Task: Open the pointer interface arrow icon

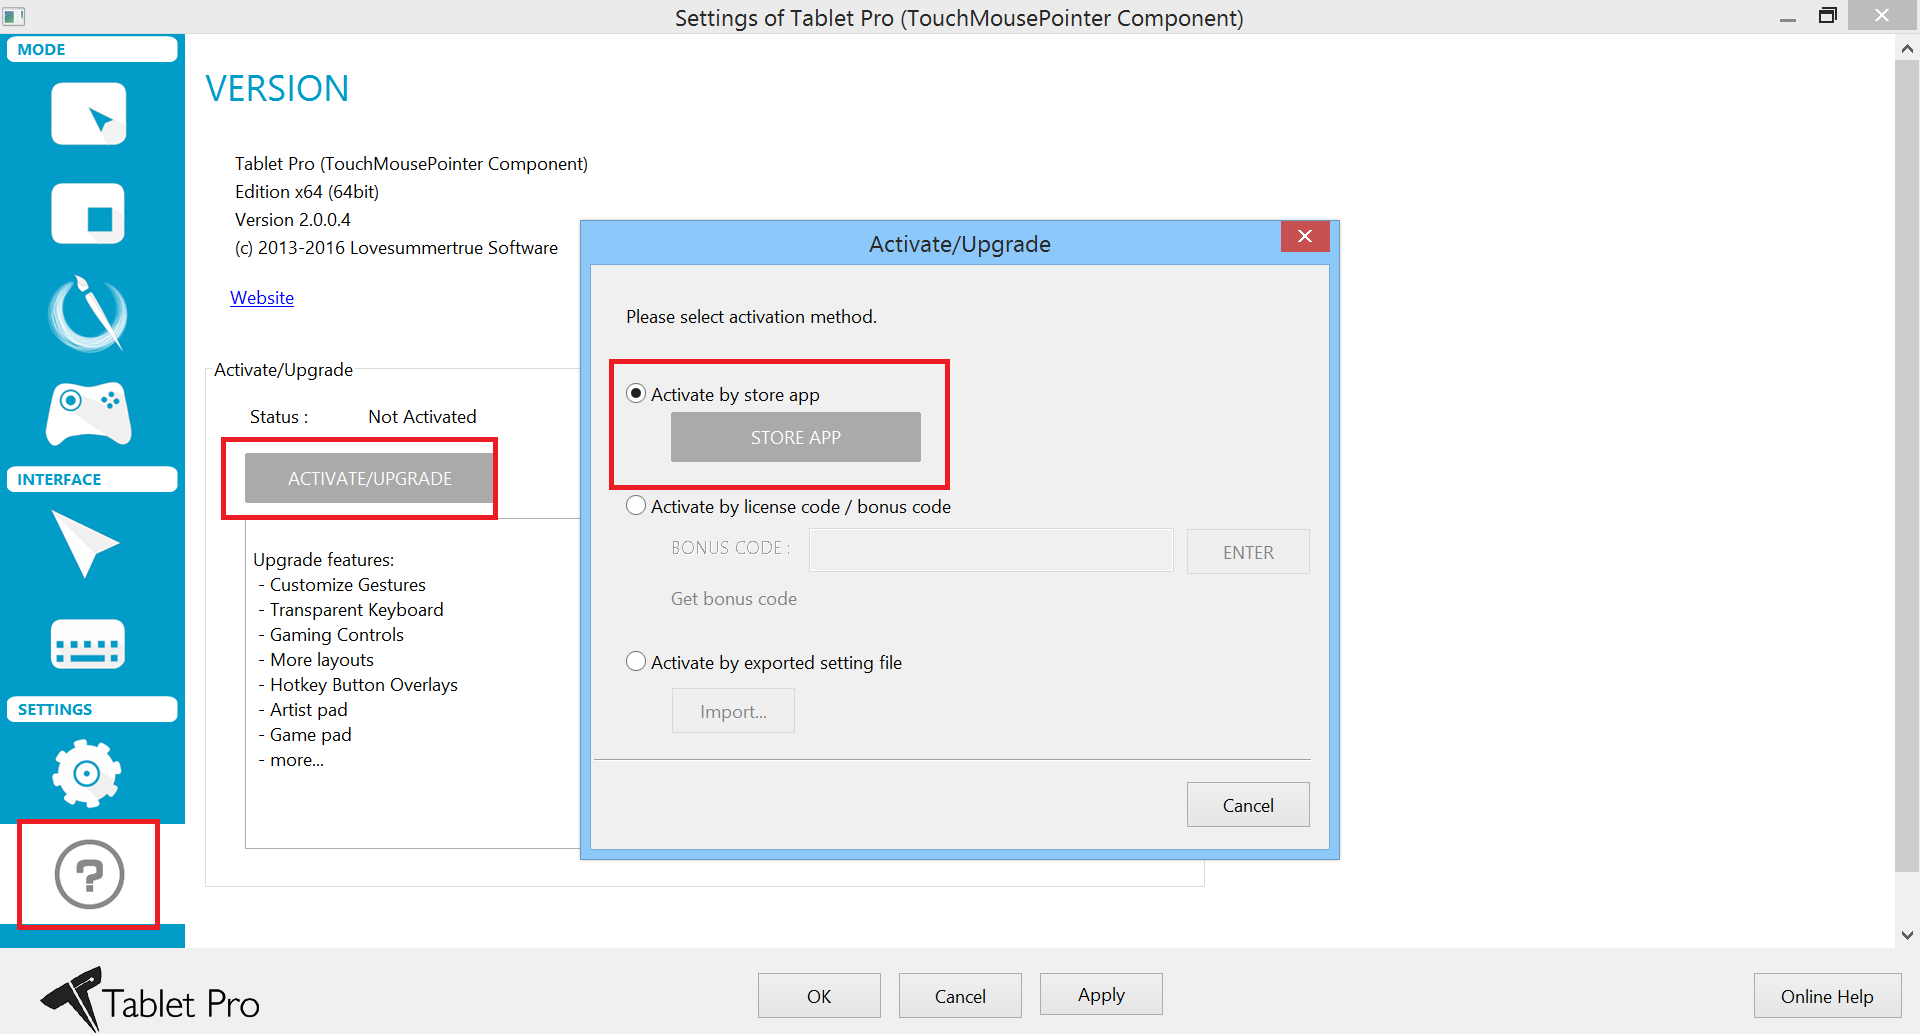Action: pyautogui.click(x=86, y=543)
